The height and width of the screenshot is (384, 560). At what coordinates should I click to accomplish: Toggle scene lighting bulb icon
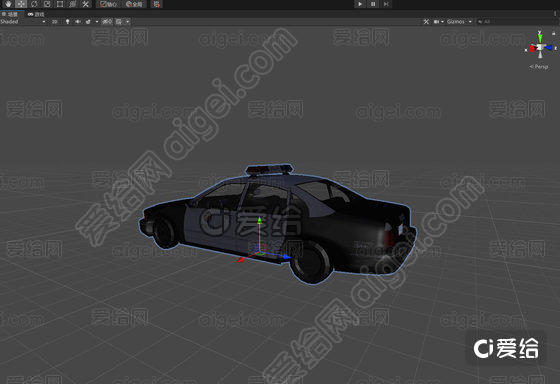67,22
